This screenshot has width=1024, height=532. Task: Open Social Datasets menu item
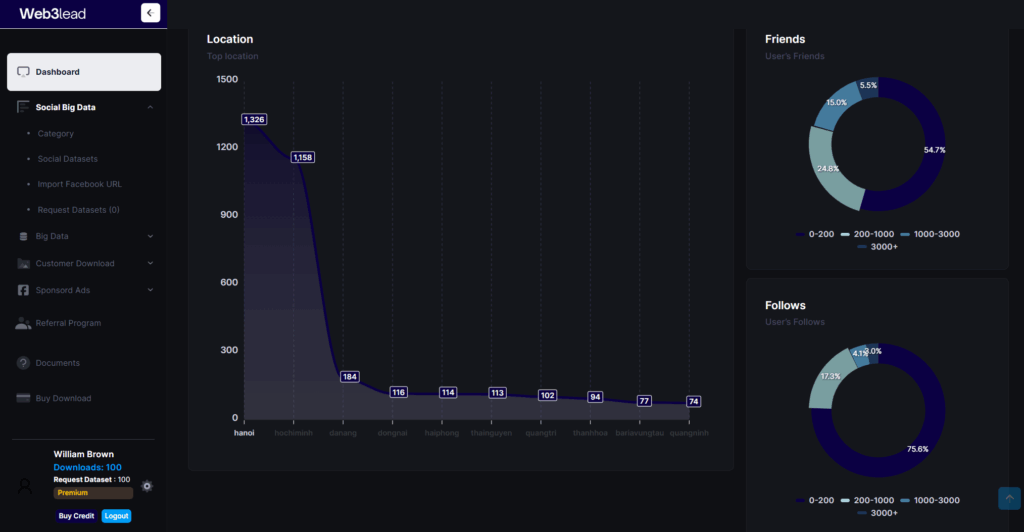click(x=67, y=159)
